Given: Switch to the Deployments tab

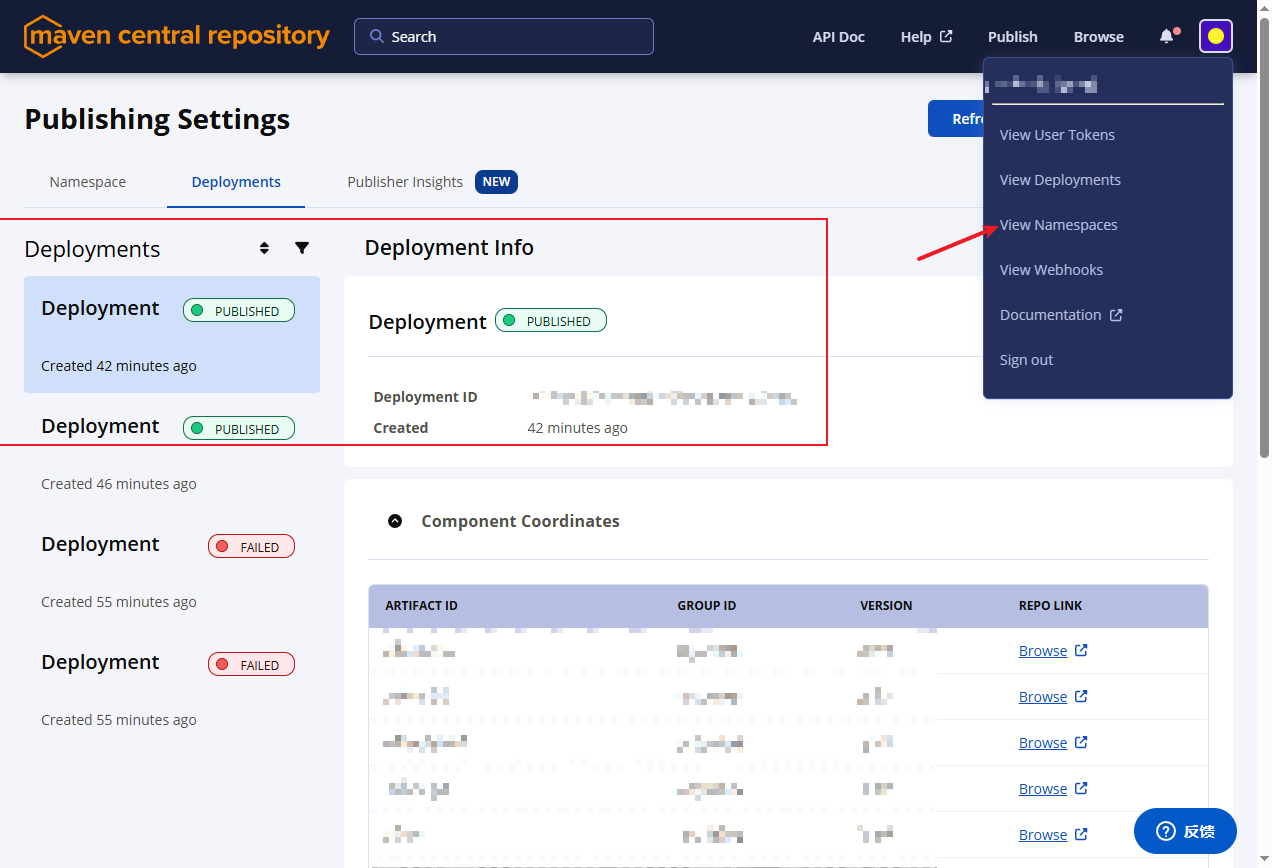Looking at the screenshot, I should (x=236, y=182).
